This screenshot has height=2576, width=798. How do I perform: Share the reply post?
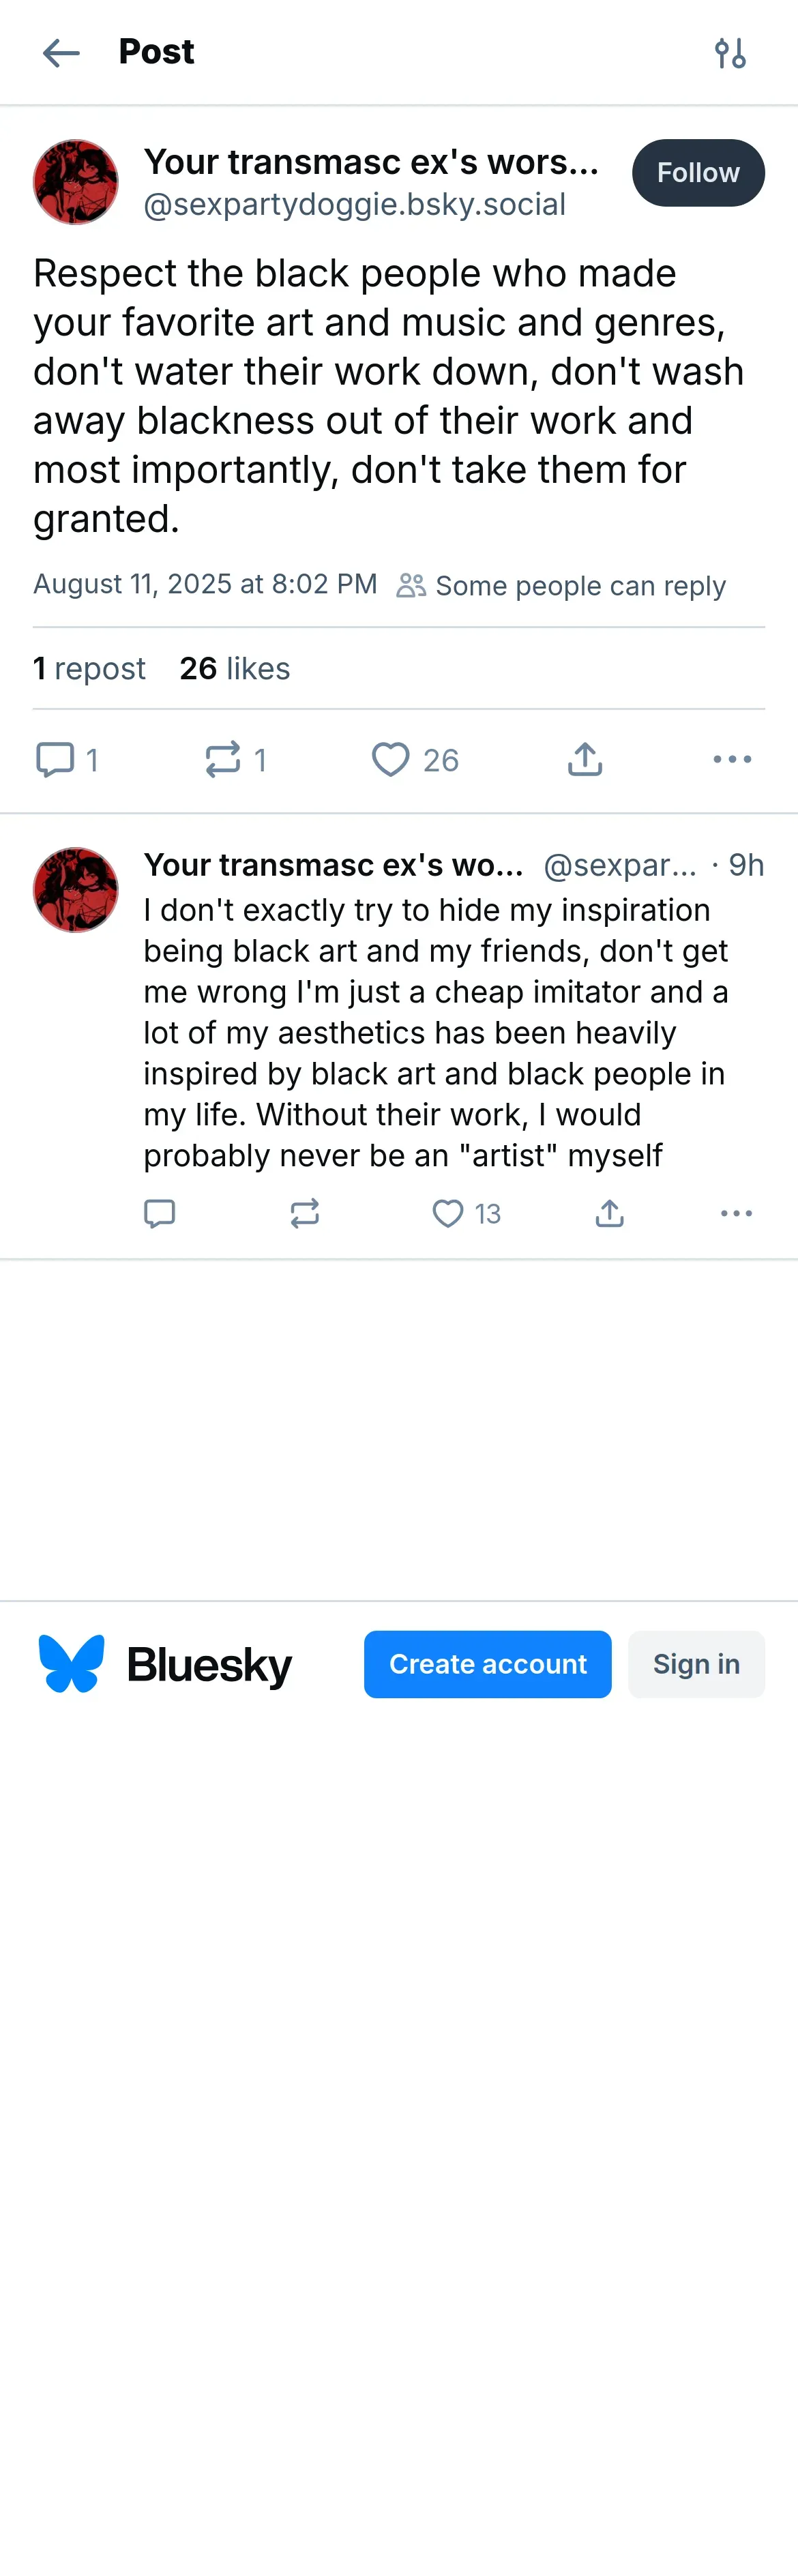[x=610, y=1213]
